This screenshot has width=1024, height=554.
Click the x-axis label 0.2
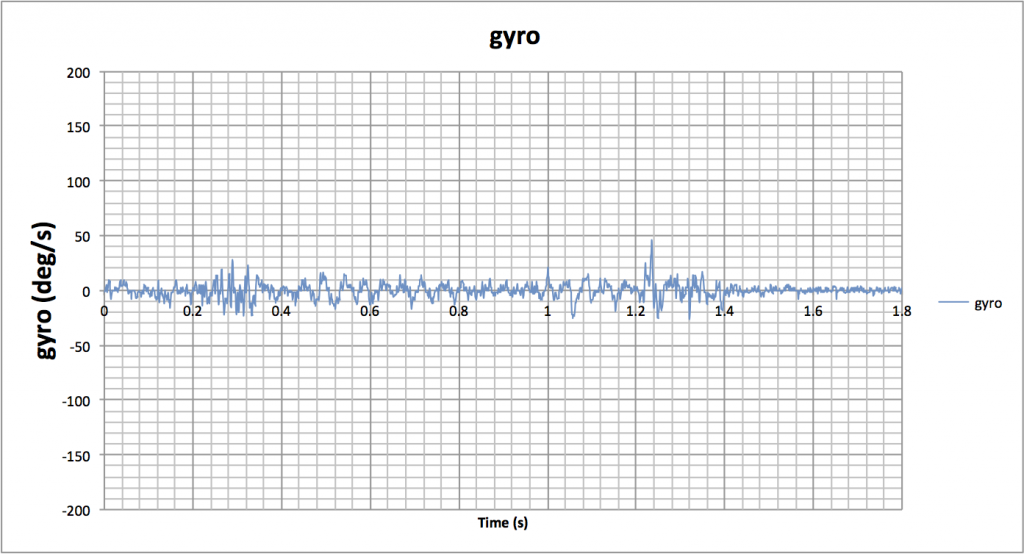click(193, 312)
